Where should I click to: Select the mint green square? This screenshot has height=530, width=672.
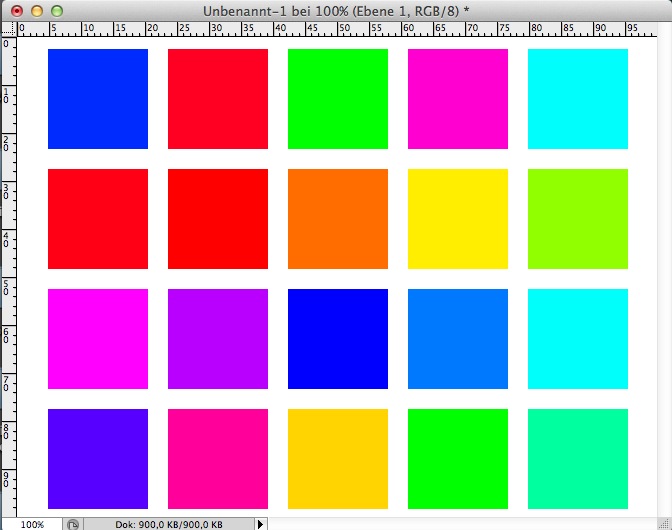click(x=577, y=459)
